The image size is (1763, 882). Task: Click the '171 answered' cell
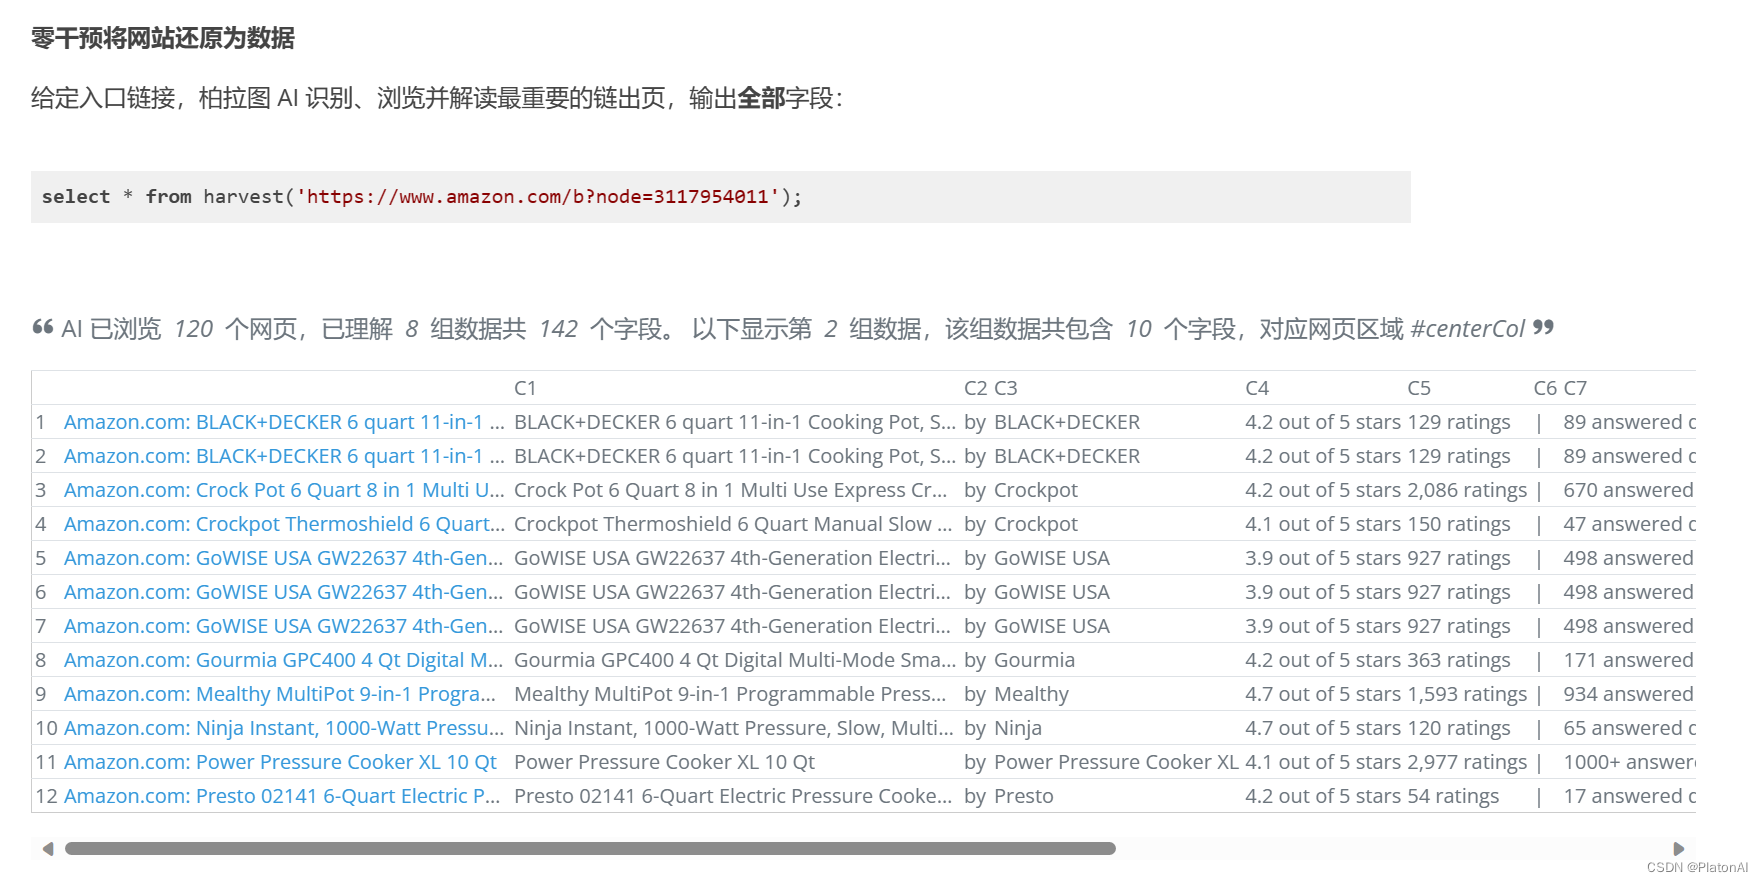(1628, 660)
